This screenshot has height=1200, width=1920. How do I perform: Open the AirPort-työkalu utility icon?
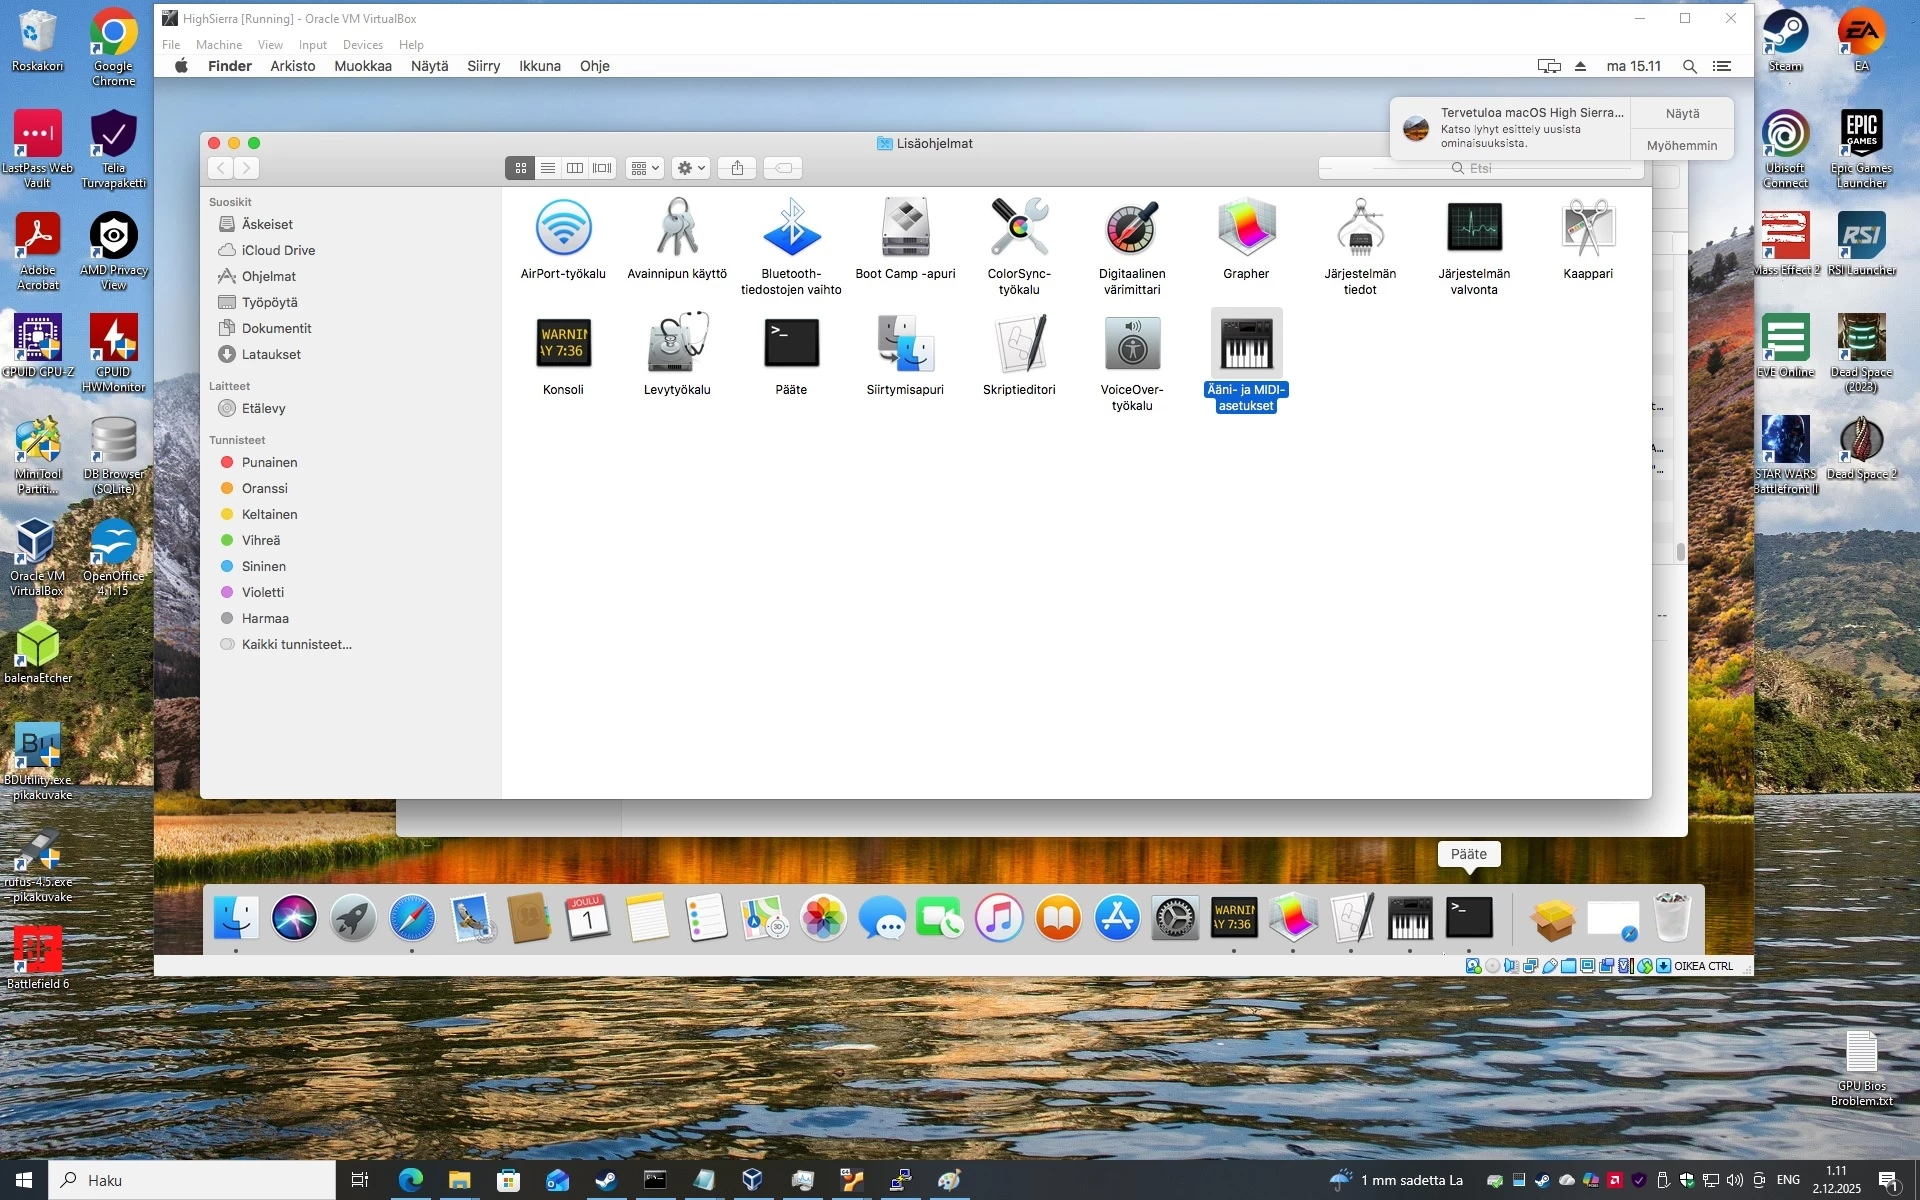coord(563,228)
